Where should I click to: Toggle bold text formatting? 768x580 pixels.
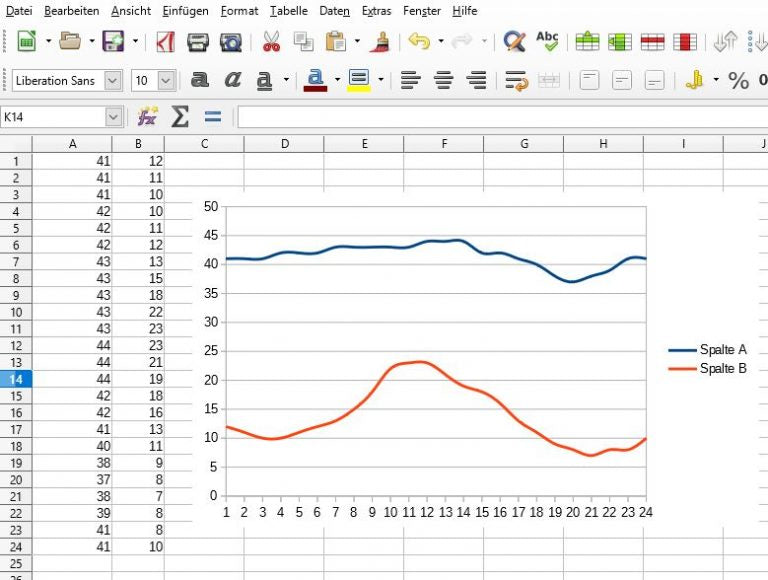coord(199,80)
